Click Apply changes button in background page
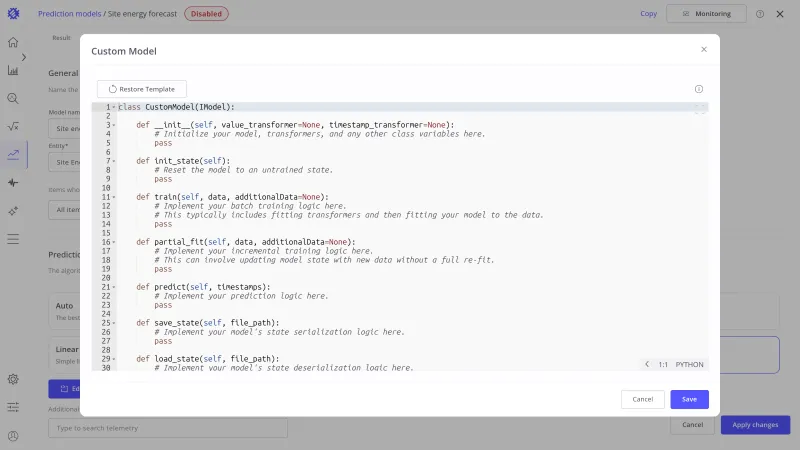 tap(755, 424)
